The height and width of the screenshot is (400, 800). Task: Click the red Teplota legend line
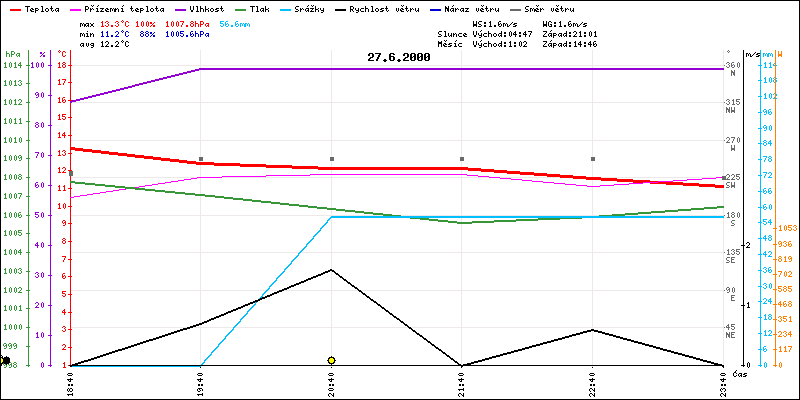tap(13, 8)
